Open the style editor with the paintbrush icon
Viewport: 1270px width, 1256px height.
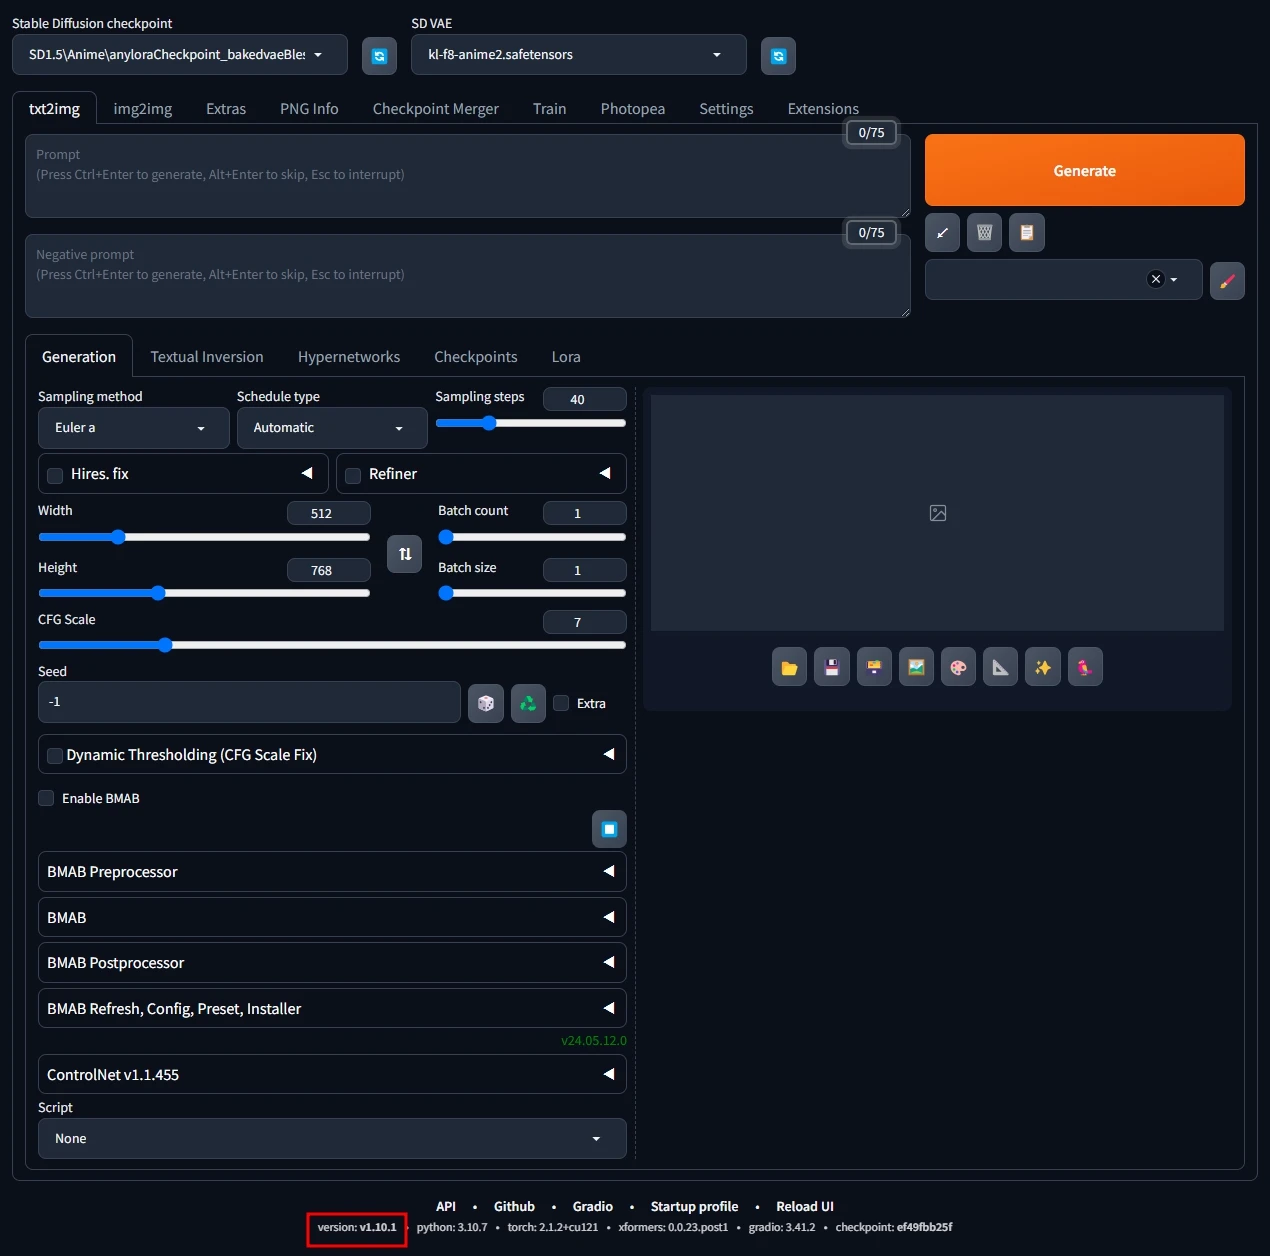(1227, 281)
